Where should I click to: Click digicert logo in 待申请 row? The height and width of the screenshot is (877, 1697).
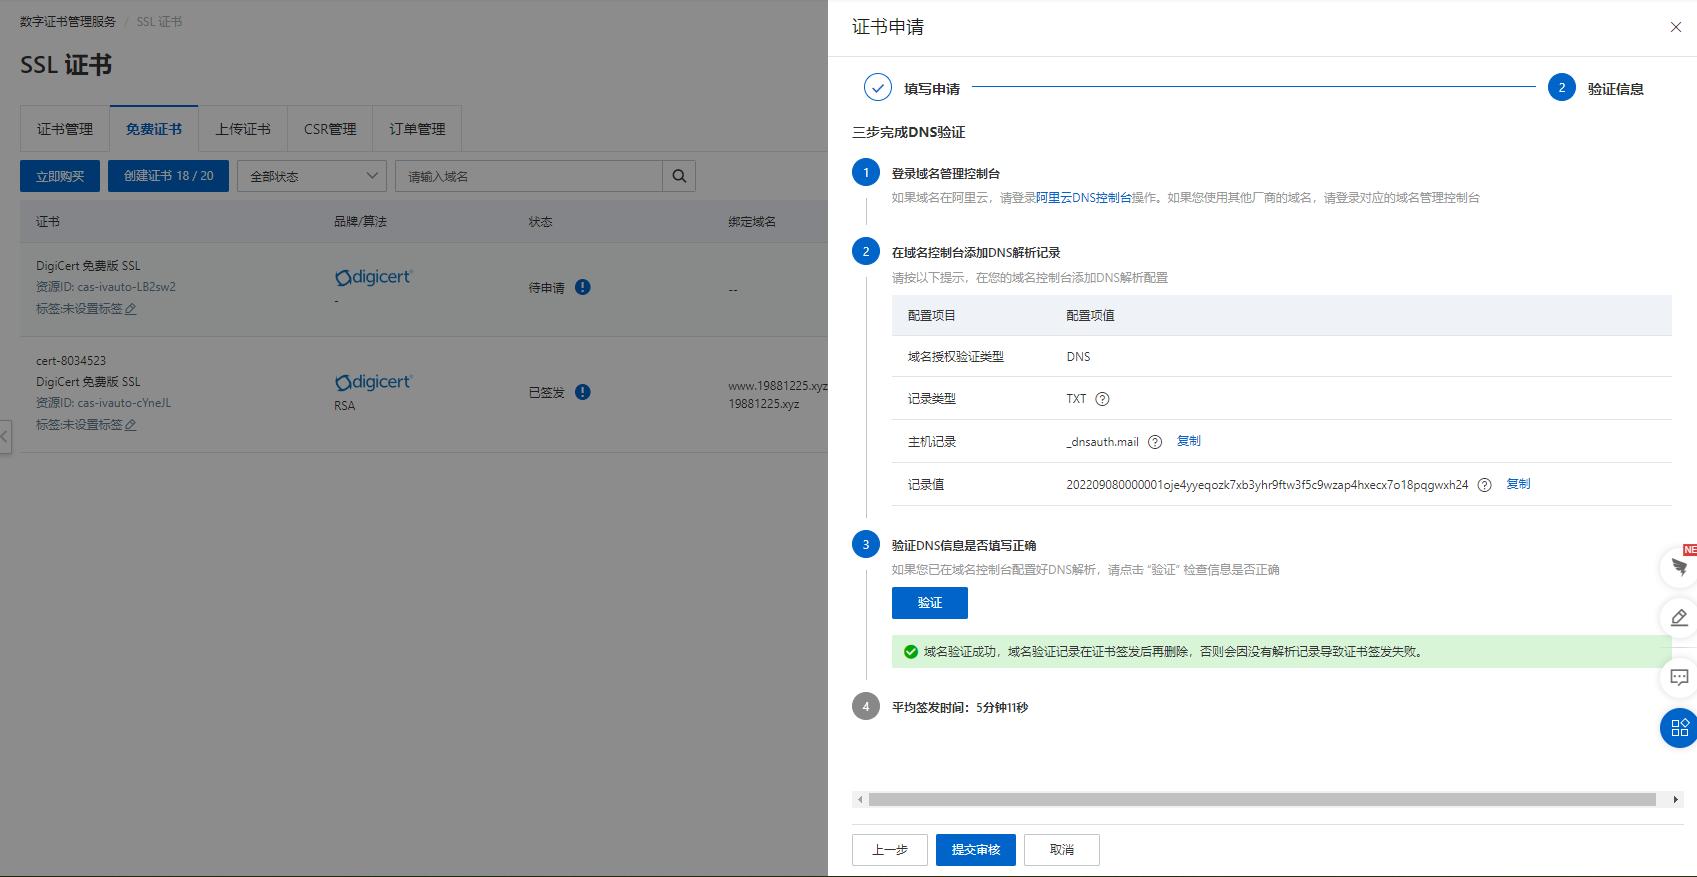[373, 277]
